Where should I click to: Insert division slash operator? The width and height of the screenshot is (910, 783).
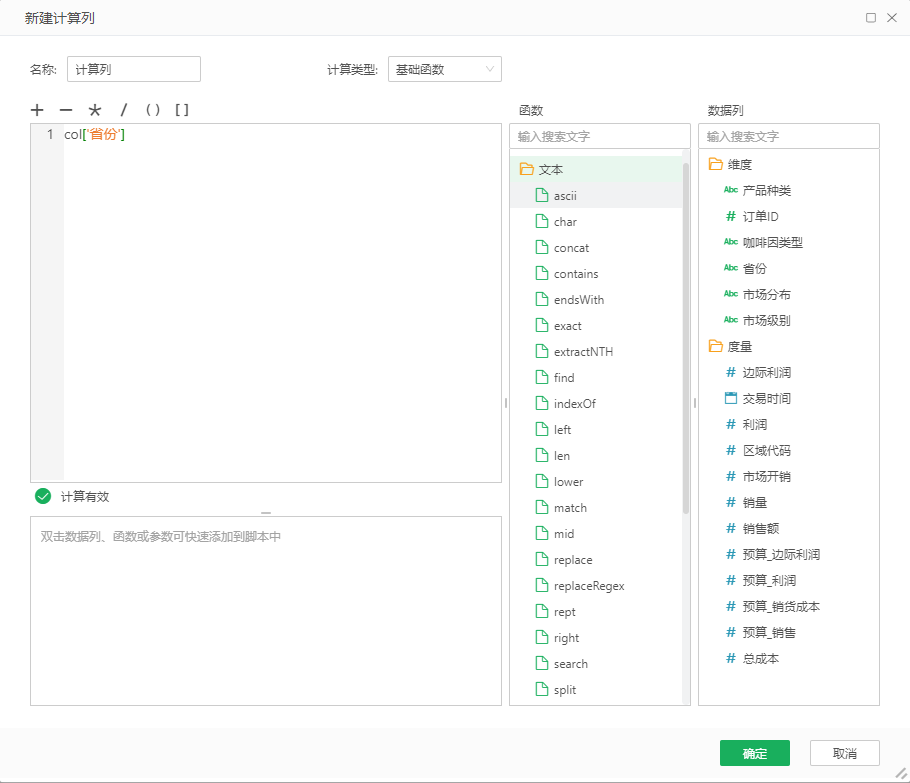click(x=124, y=110)
